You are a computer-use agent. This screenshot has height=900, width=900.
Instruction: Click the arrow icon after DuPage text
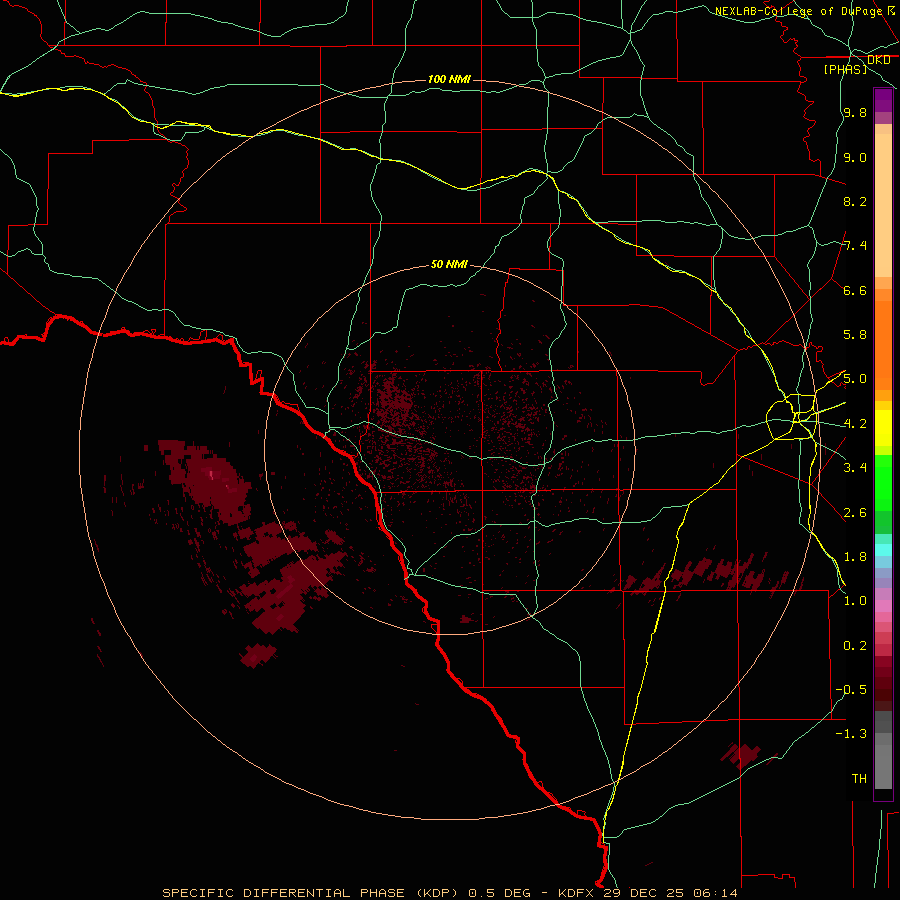[891, 10]
